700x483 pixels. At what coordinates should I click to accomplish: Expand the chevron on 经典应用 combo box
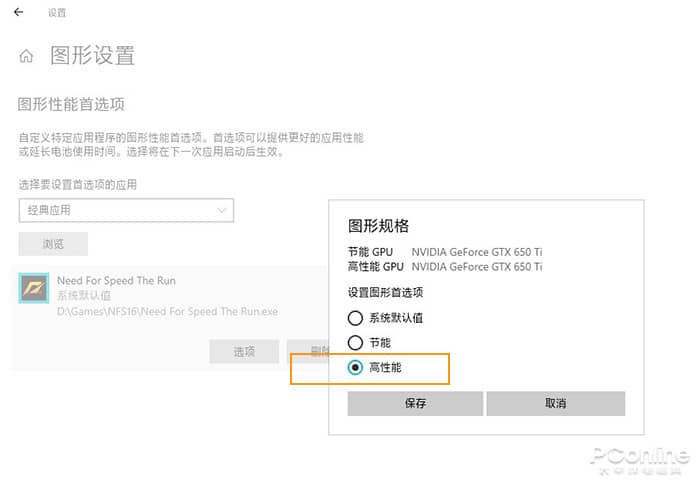coord(221,210)
